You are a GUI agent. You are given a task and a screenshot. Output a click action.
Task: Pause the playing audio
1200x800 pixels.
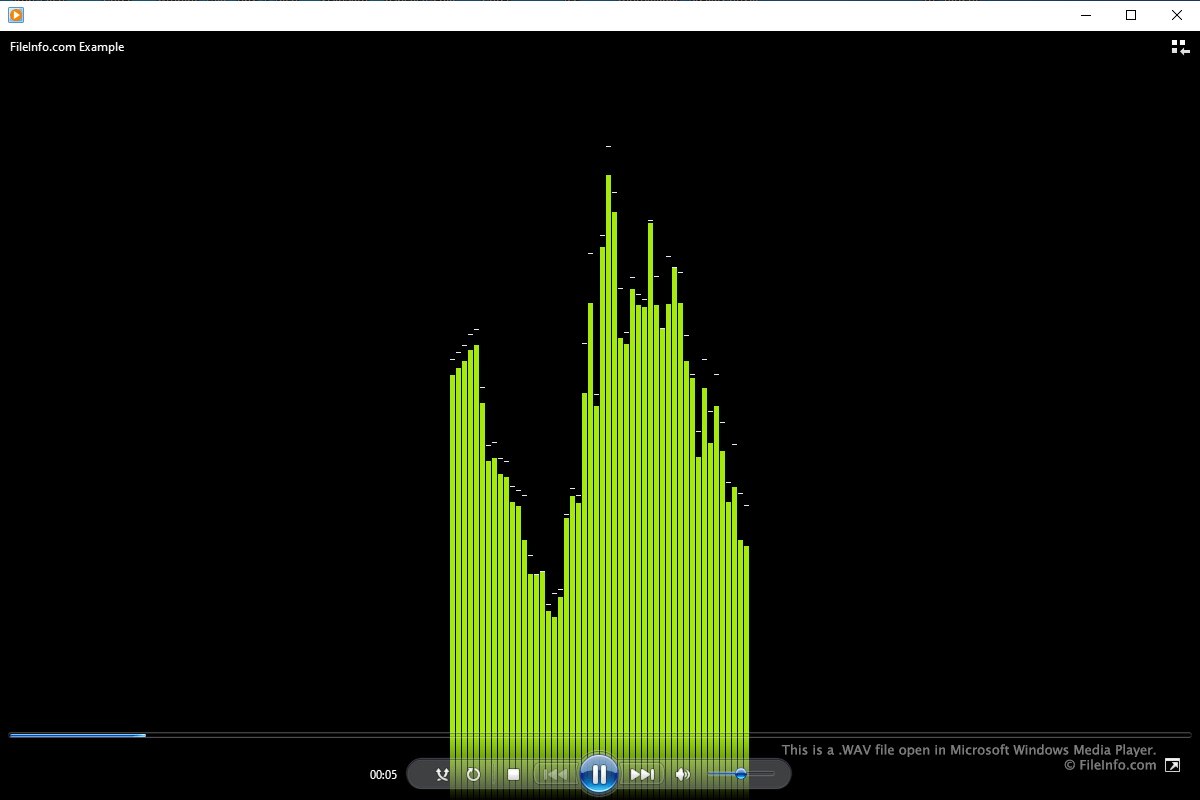coord(599,773)
